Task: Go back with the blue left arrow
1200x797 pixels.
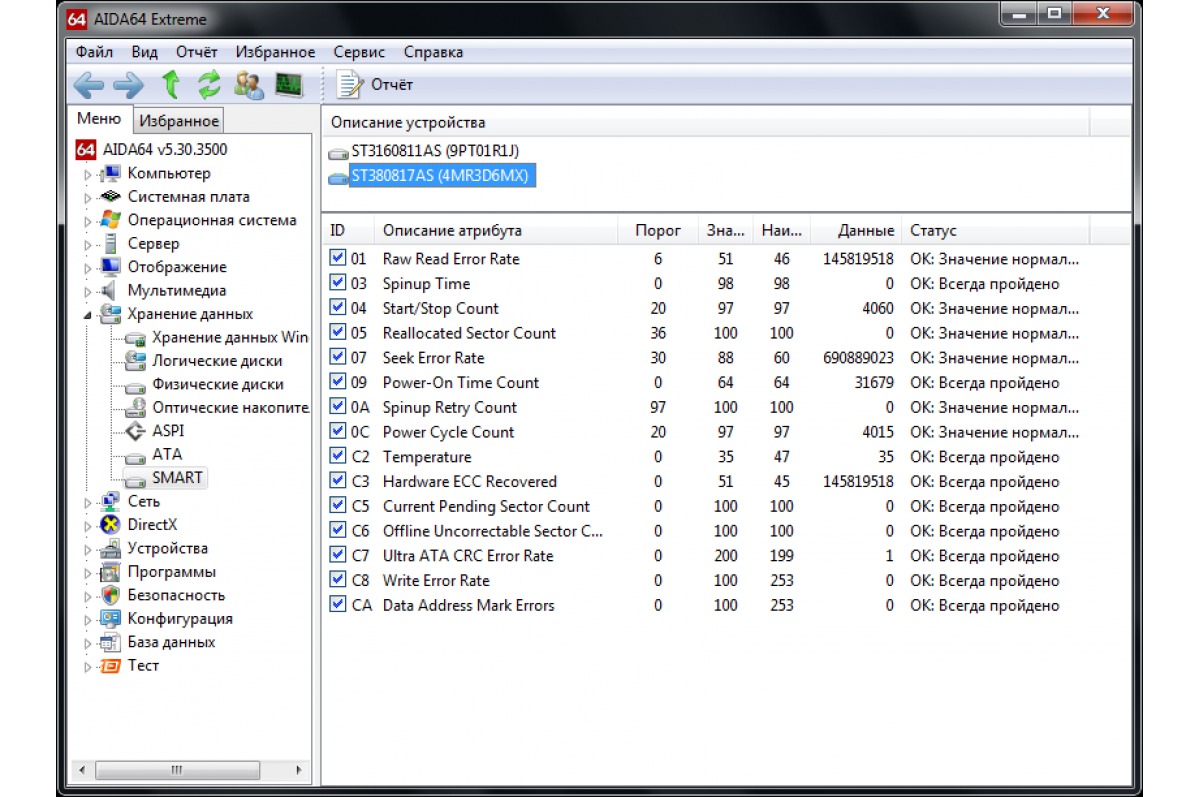Action: pyautogui.click(x=88, y=85)
